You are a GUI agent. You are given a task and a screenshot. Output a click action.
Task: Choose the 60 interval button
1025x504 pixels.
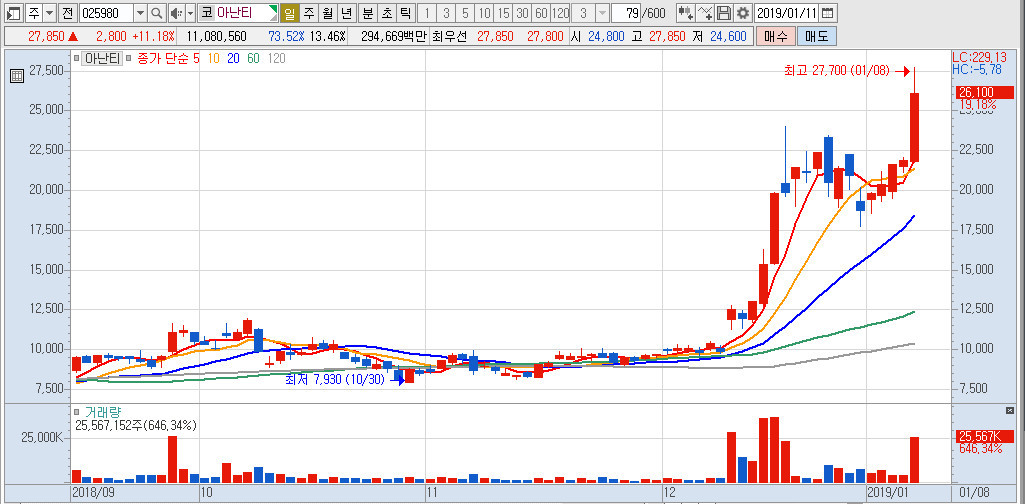coord(541,12)
